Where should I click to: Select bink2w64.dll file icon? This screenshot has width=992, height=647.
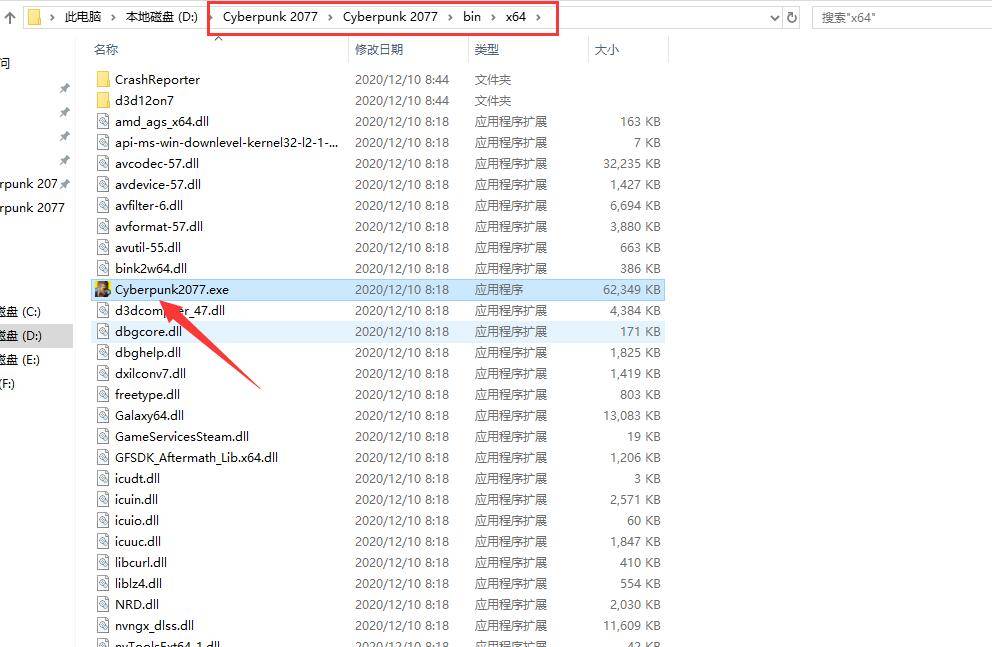[x=103, y=268]
